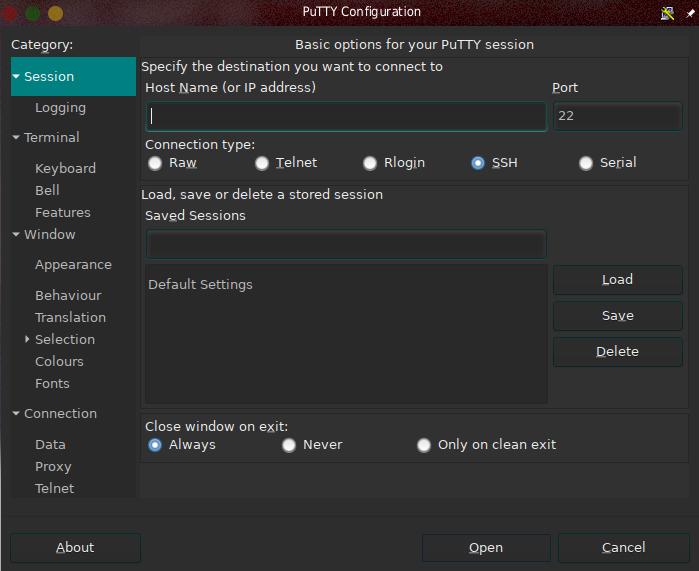Click the Save session button
699x571 pixels.
618,316
